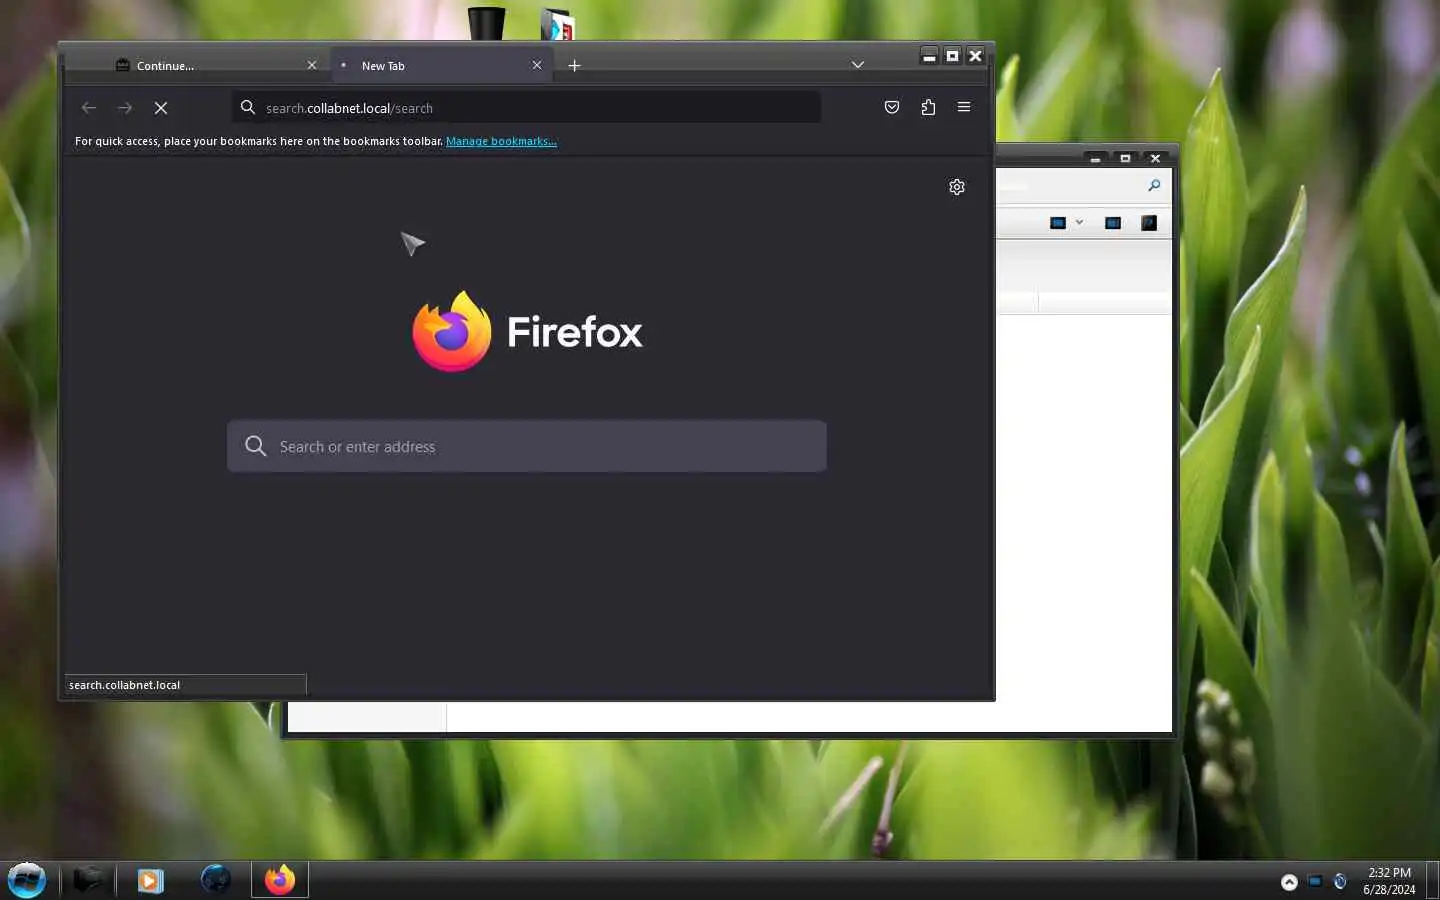Click the Firefox taskbar button

pyautogui.click(x=280, y=880)
